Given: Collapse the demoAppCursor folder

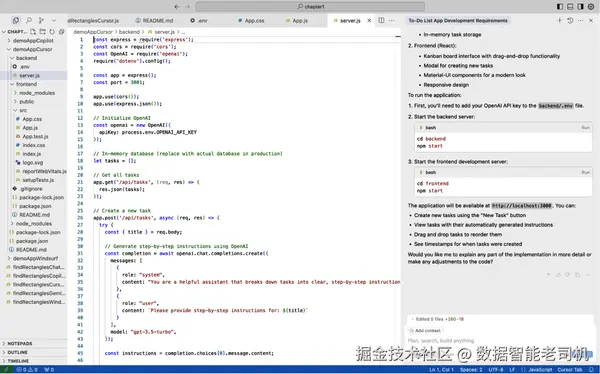Looking at the screenshot, I should coord(33,49).
